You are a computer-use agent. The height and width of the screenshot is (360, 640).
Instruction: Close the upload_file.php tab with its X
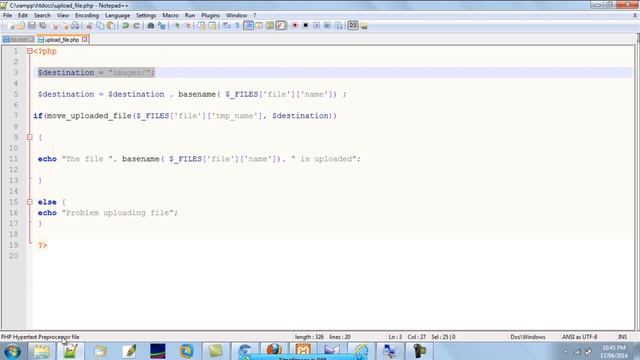point(84,39)
